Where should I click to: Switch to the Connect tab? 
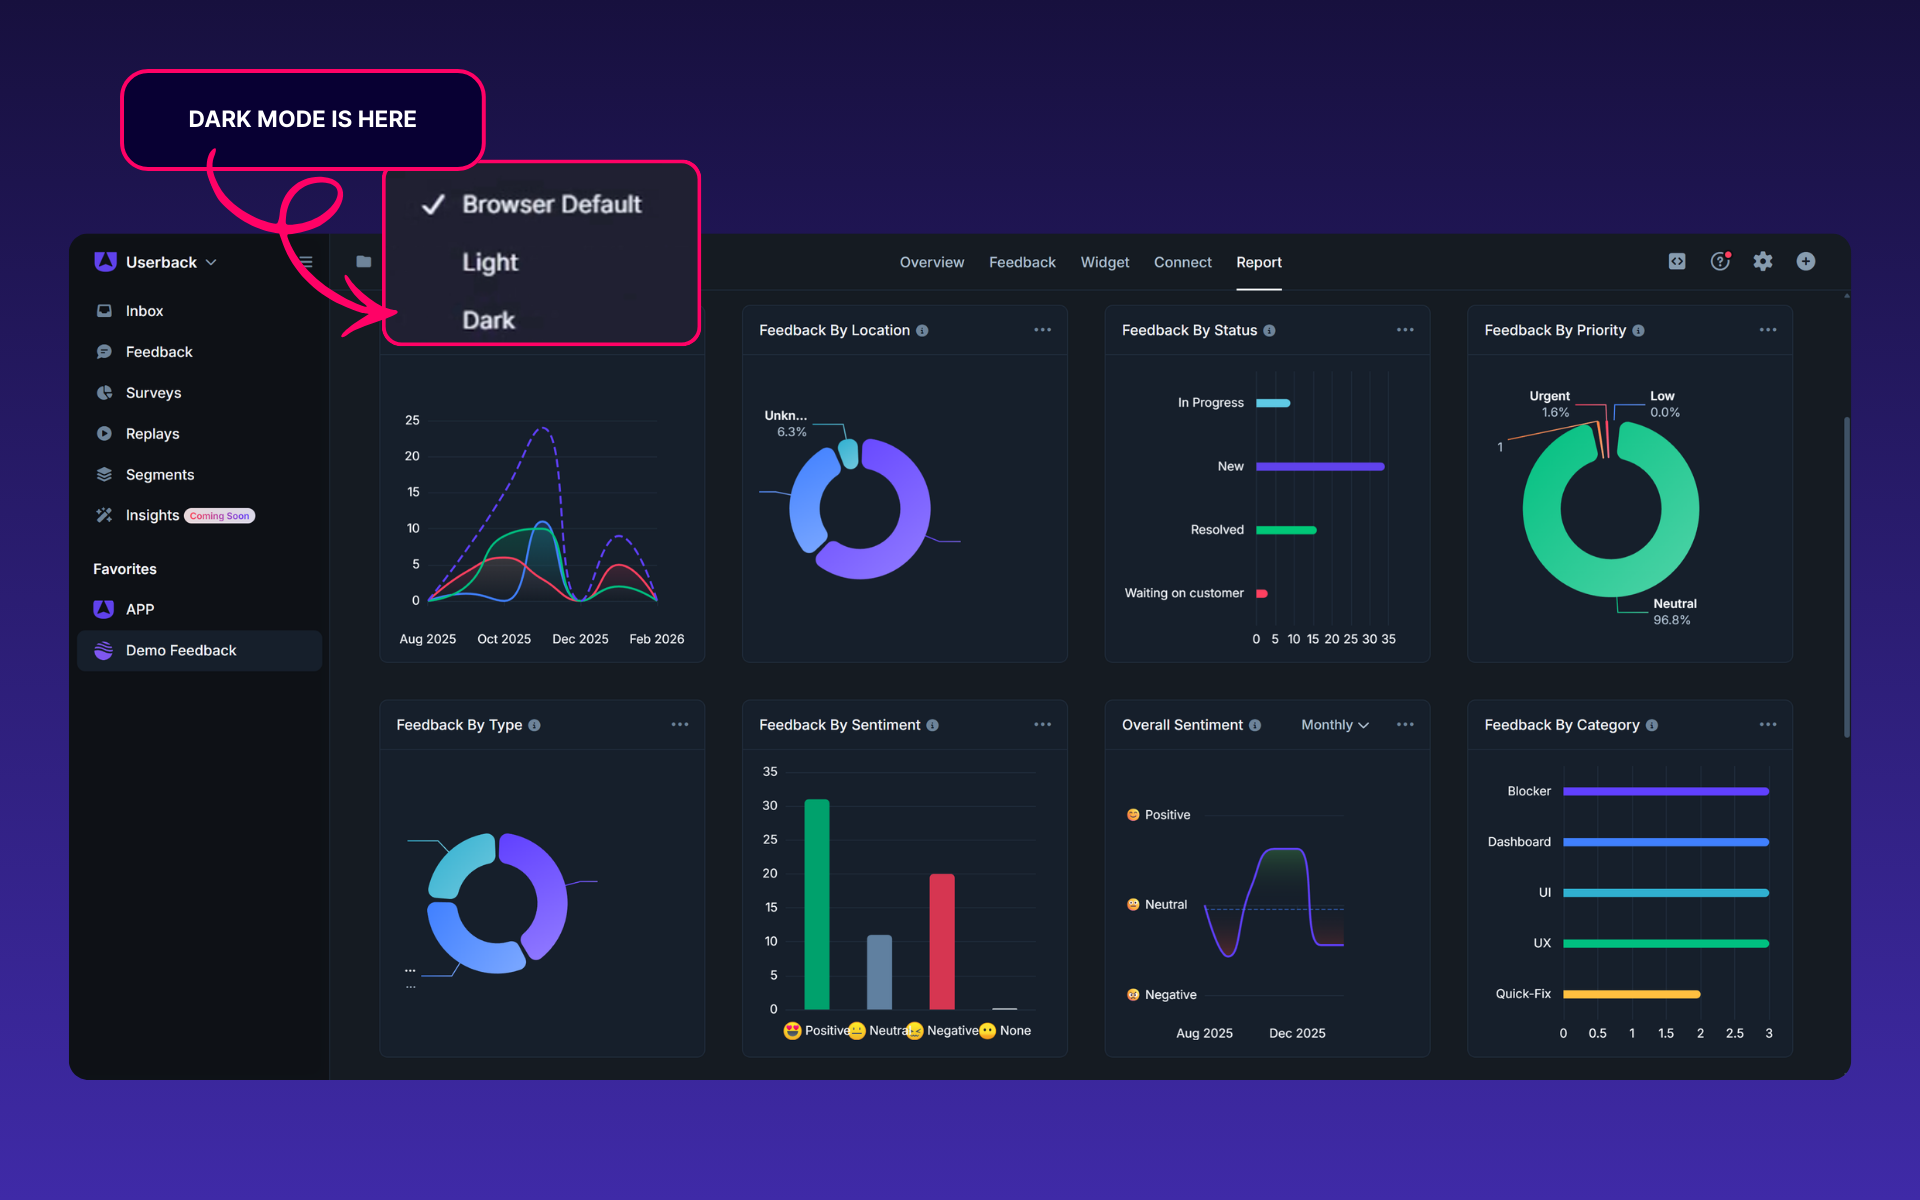click(x=1182, y=262)
